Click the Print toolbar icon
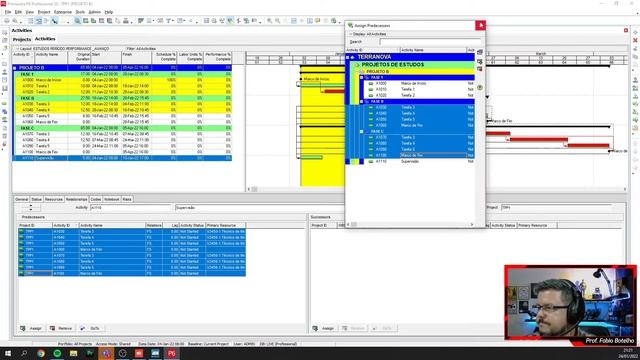640x360 pixels. (7, 21)
